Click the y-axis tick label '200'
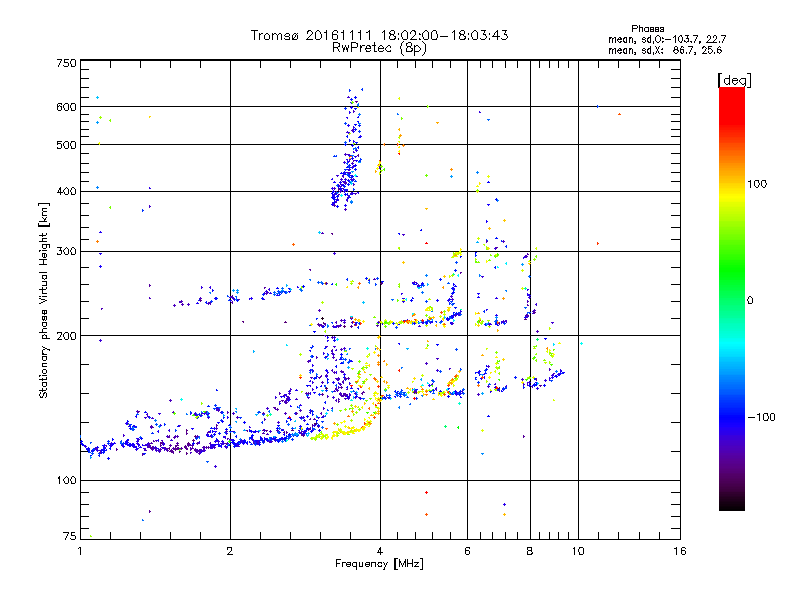Viewport: 800px width, 600px height. tap(66, 336)
